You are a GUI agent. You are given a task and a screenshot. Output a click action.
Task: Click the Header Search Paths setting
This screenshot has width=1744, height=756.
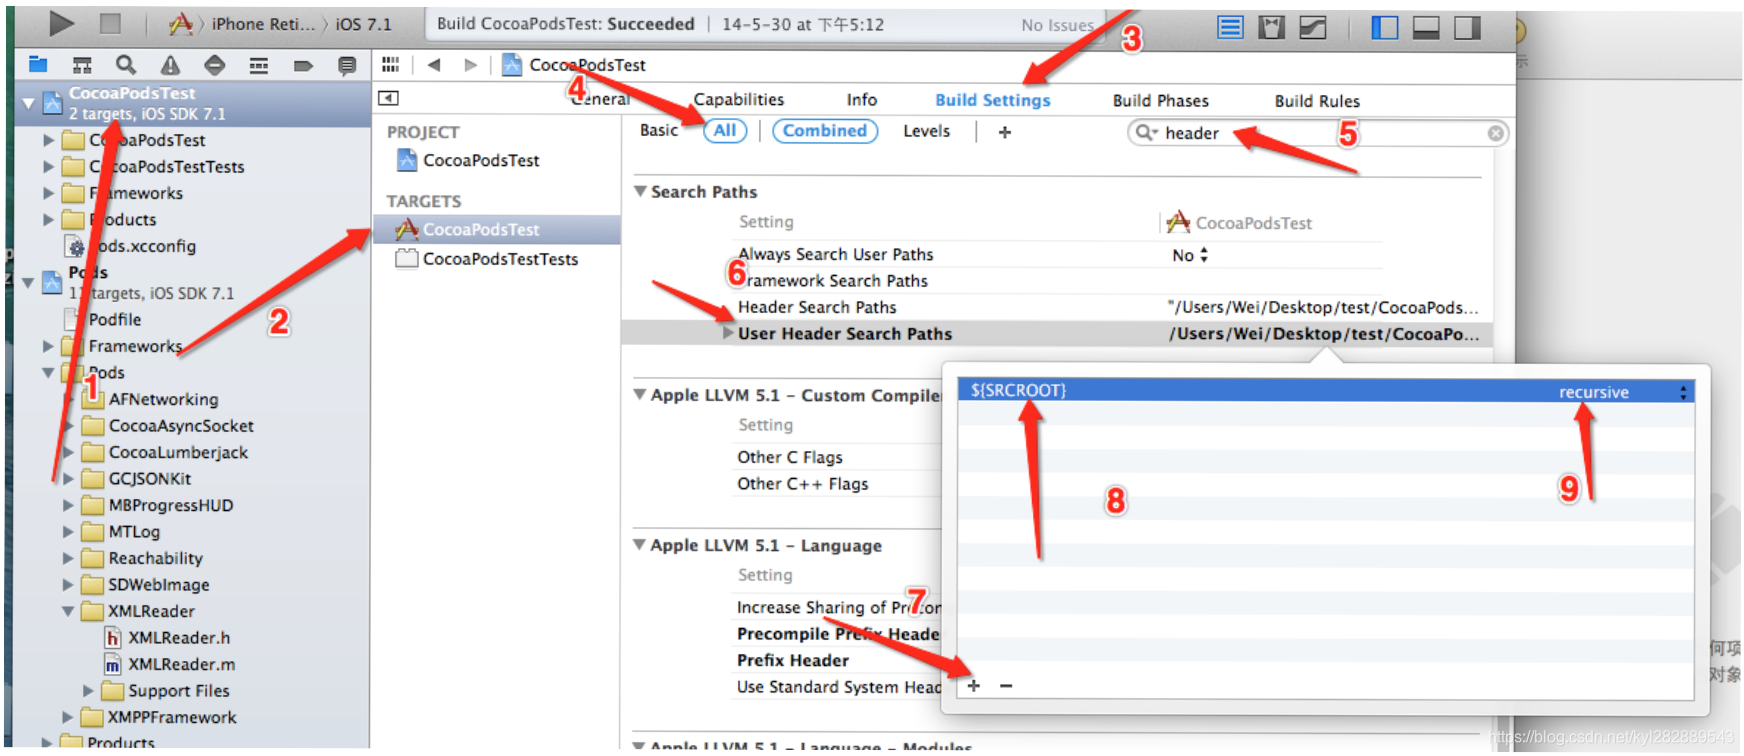(x=817, y=307)
